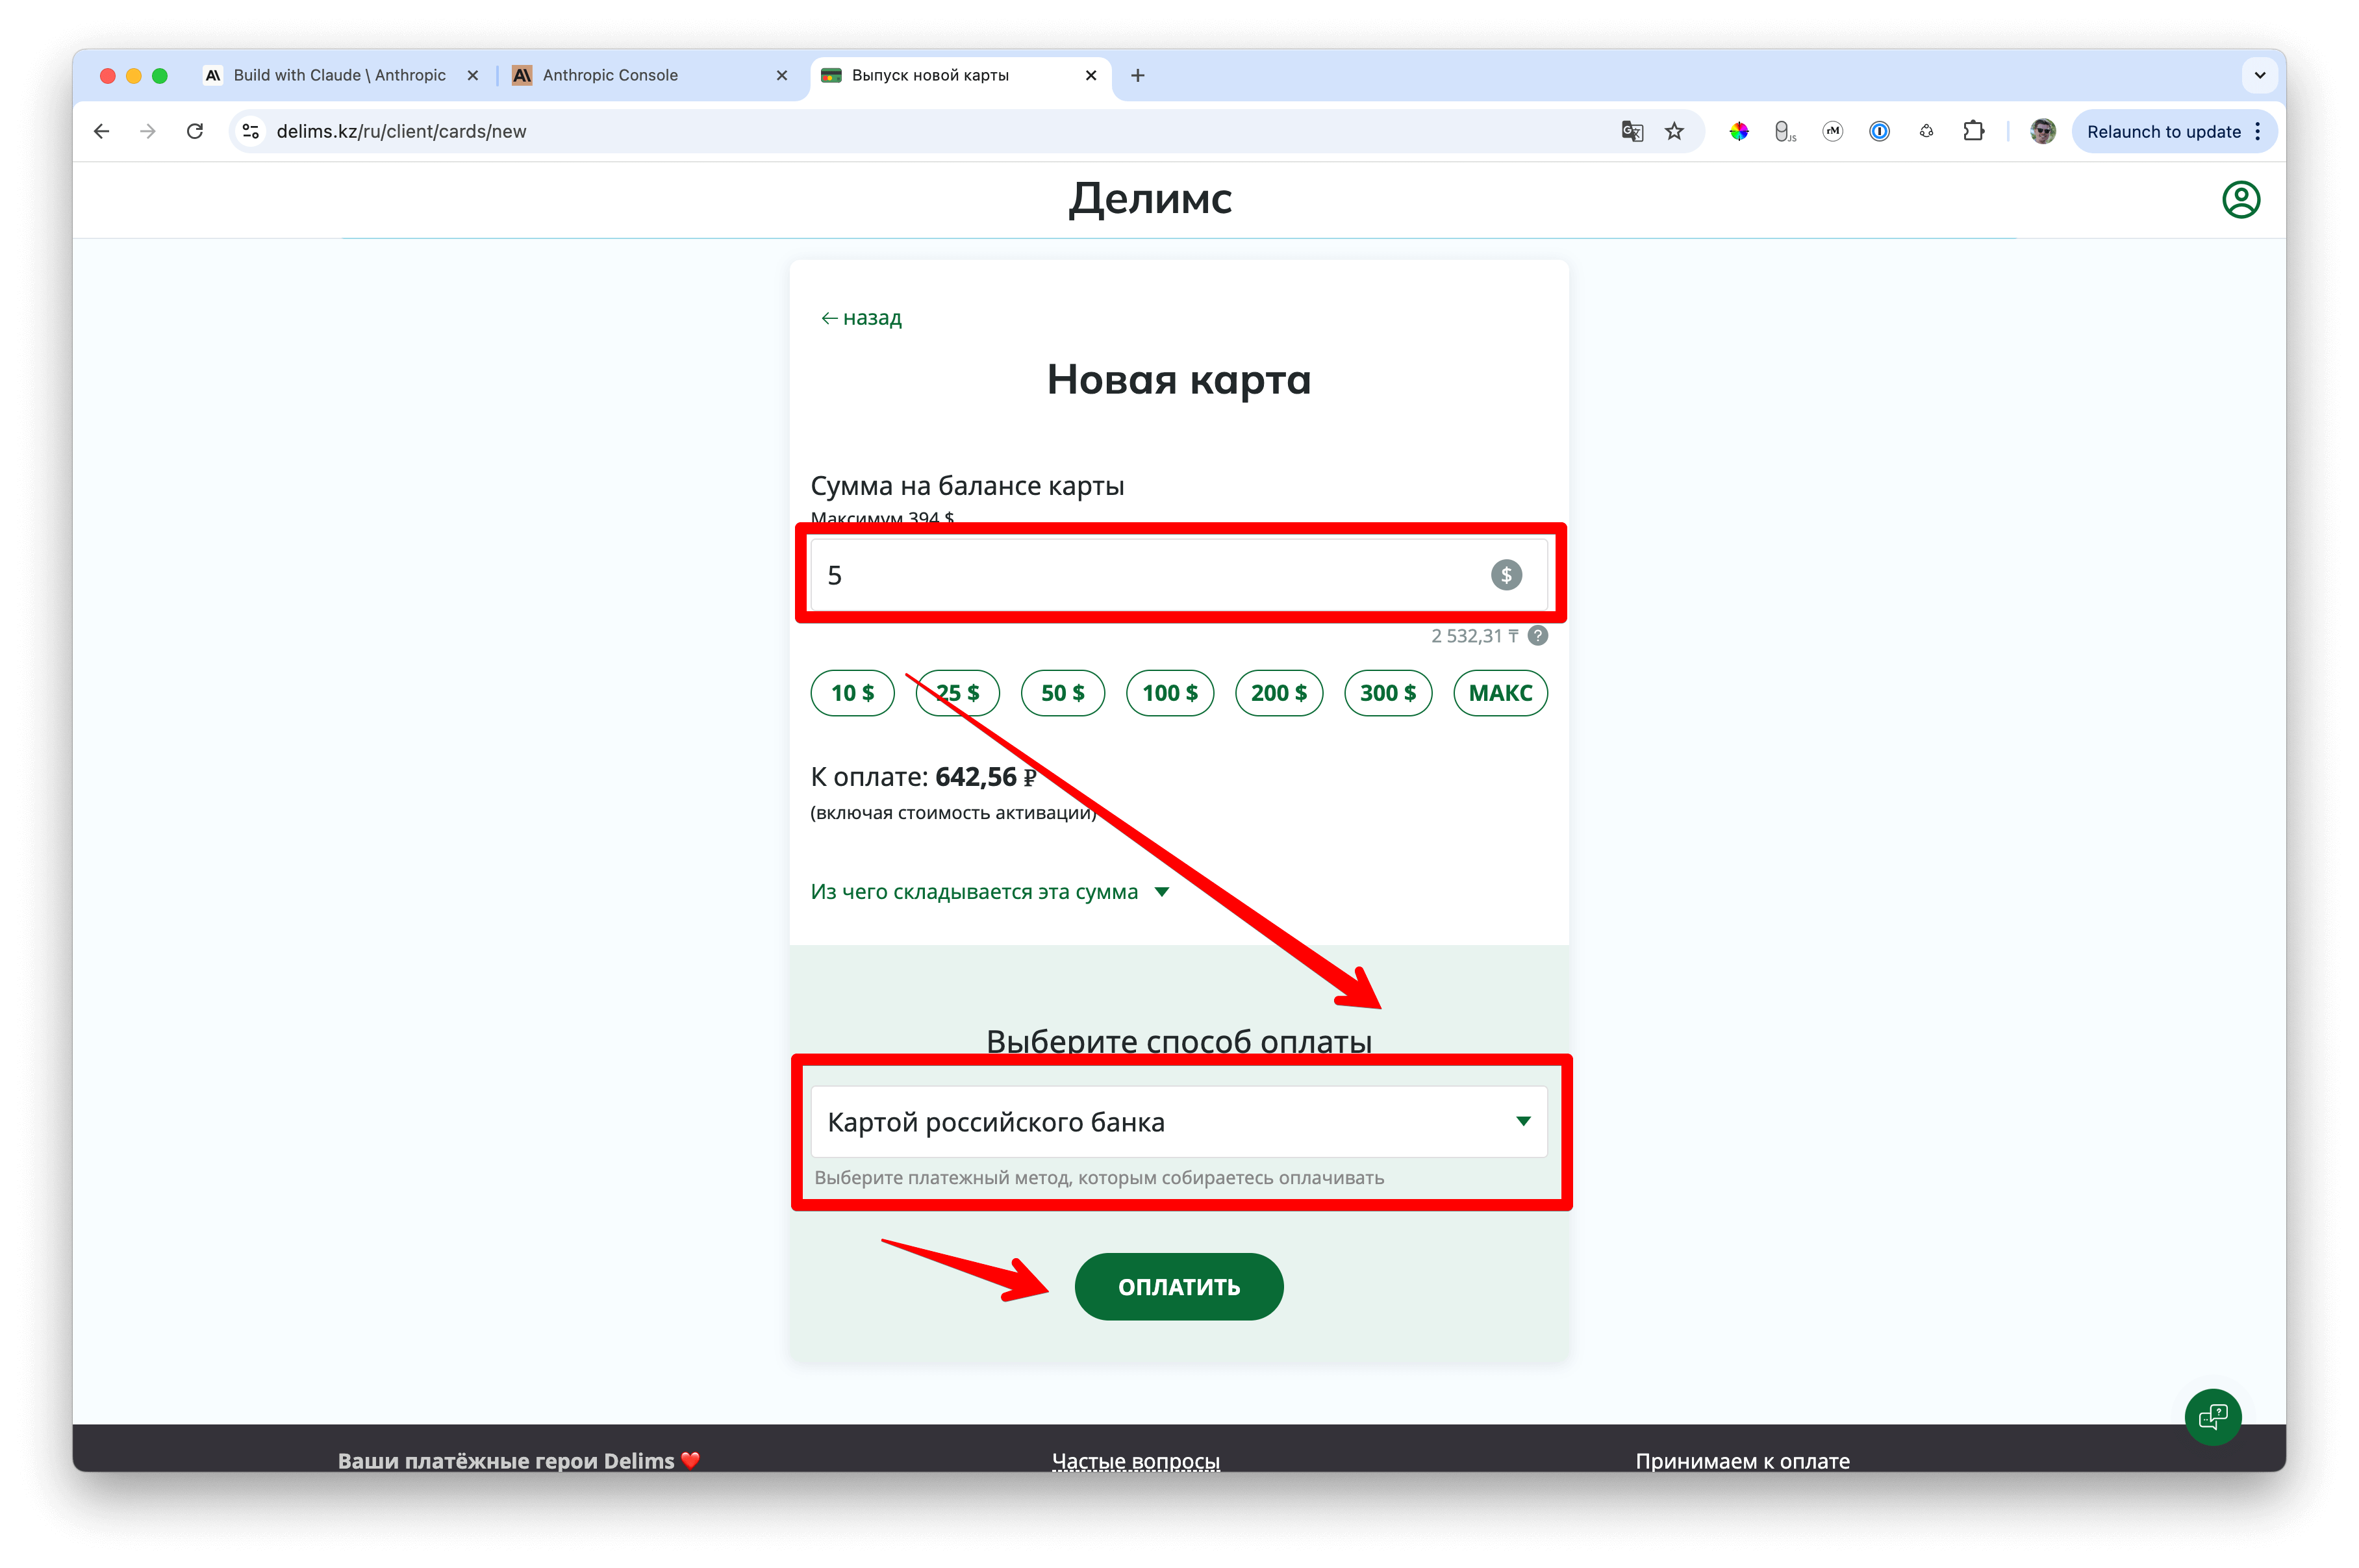2359x1568 pixels.
Task: Close the Build with Claude tab
Action: click(473, 75)
